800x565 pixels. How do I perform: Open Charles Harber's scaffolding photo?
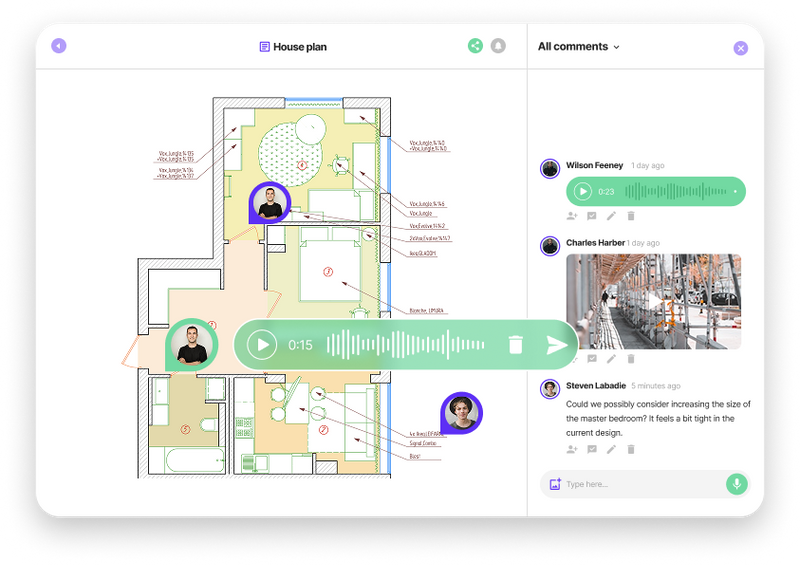coord(654,301)
